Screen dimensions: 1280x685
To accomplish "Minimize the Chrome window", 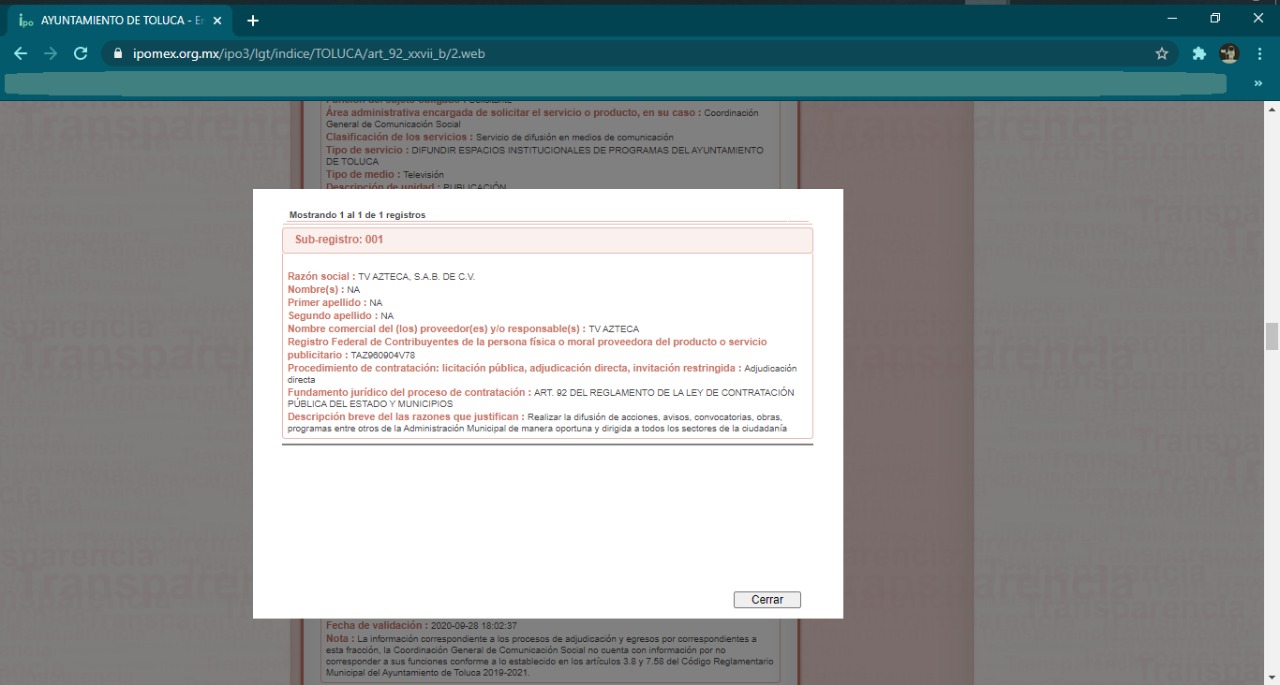I will pos(1172,18).
